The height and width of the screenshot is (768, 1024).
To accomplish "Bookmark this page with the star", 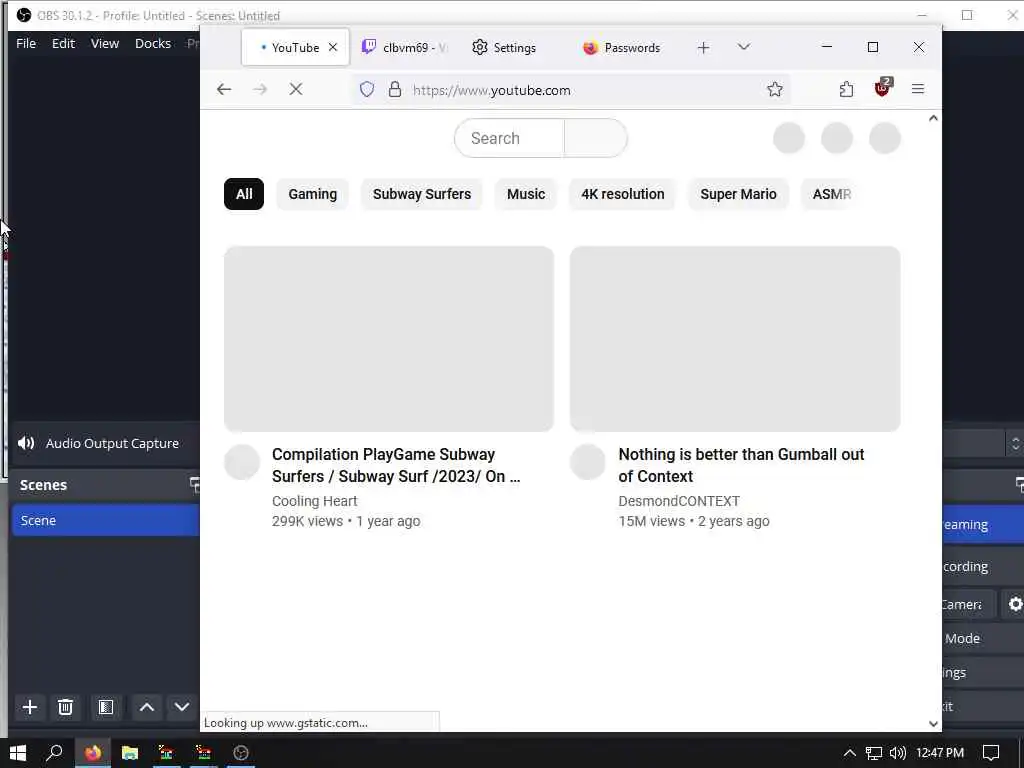I will click(775, 89).
